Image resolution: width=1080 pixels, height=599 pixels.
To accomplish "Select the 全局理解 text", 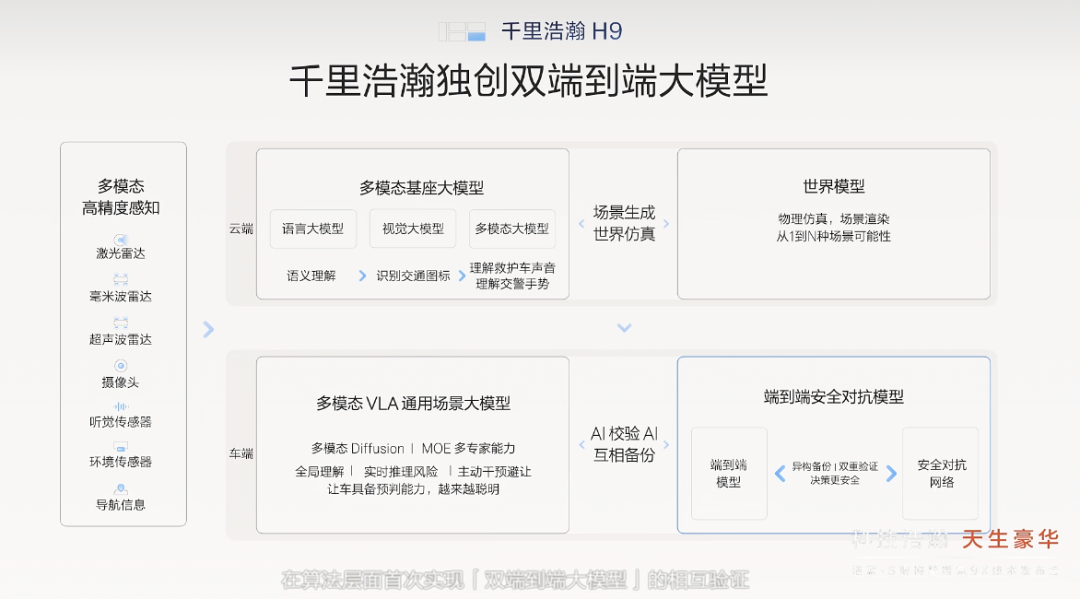I will click(320, 472).
